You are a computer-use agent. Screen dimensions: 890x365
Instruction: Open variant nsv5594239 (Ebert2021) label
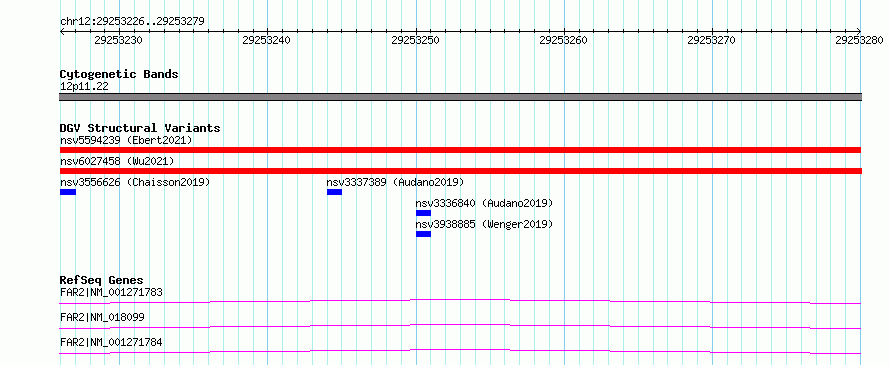point(126,140)
